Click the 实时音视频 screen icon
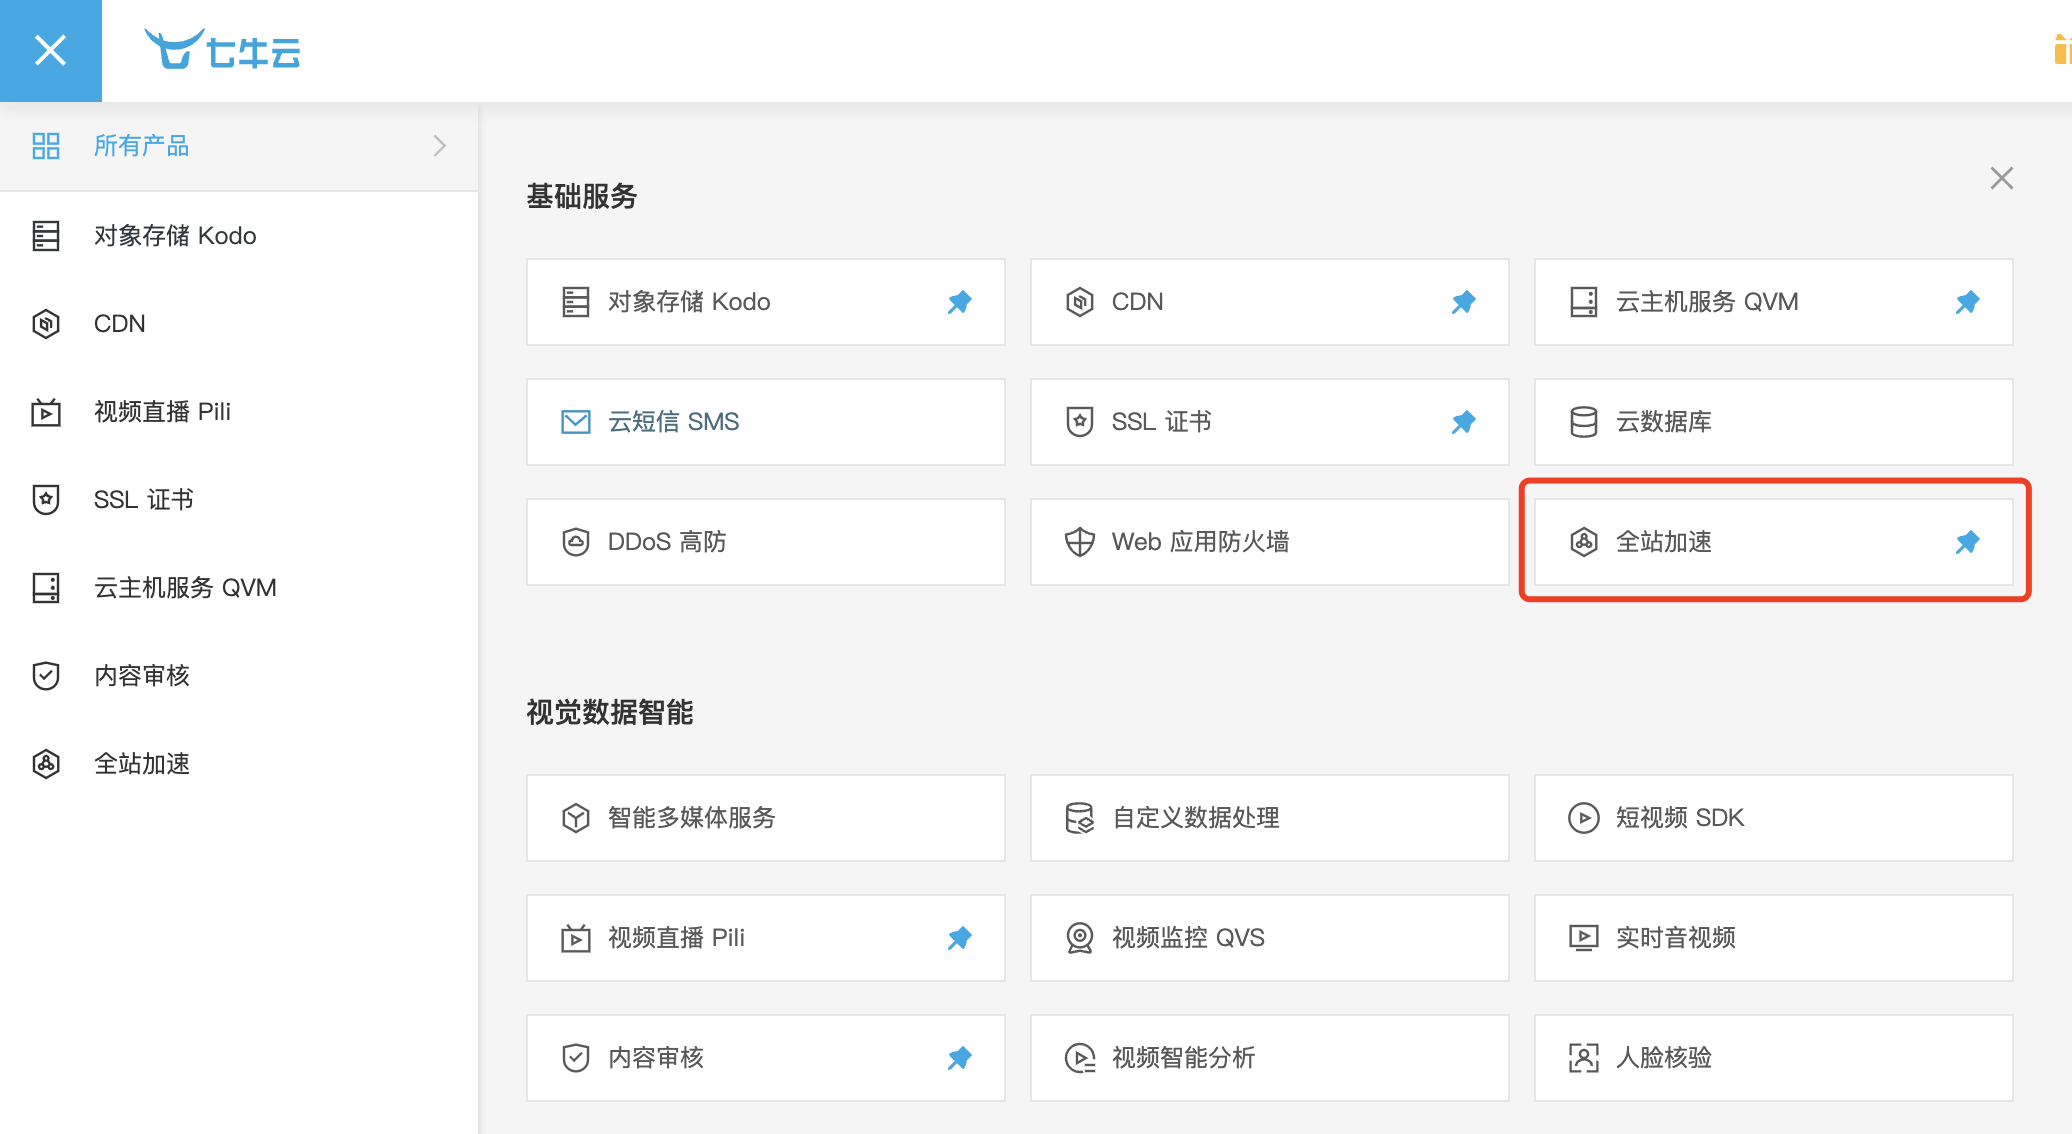The width and height of the screenshot is (2072, 1134). coord(1584,938)
